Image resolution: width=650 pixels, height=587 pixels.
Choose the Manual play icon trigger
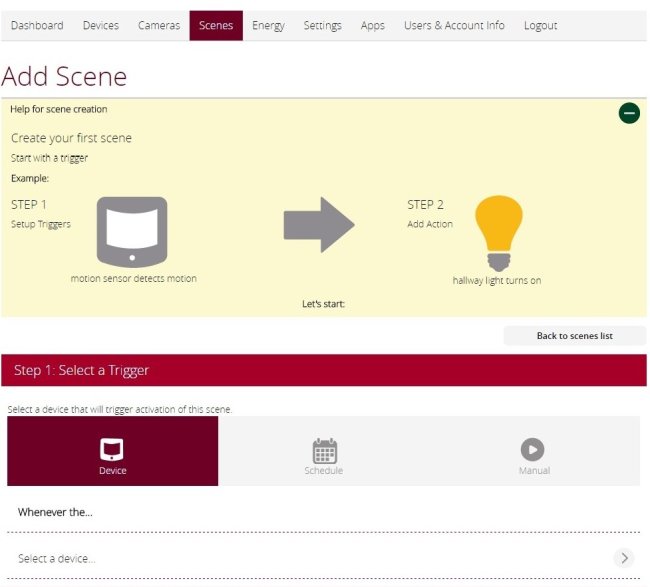point(533,450)
